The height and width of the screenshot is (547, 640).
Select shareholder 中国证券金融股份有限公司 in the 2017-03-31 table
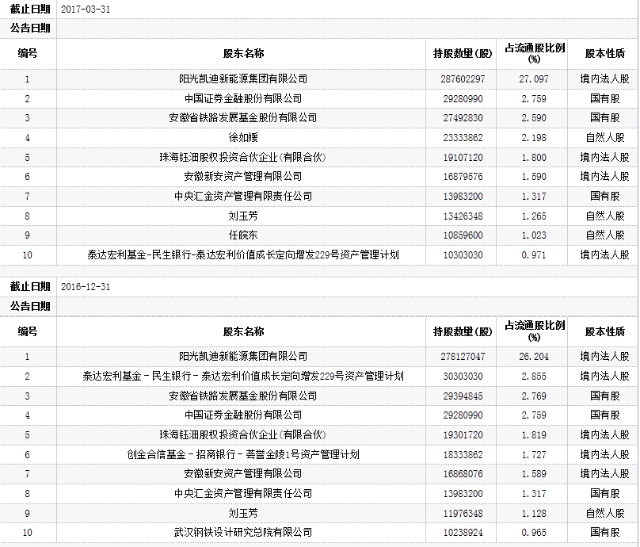tap(243, 98)
